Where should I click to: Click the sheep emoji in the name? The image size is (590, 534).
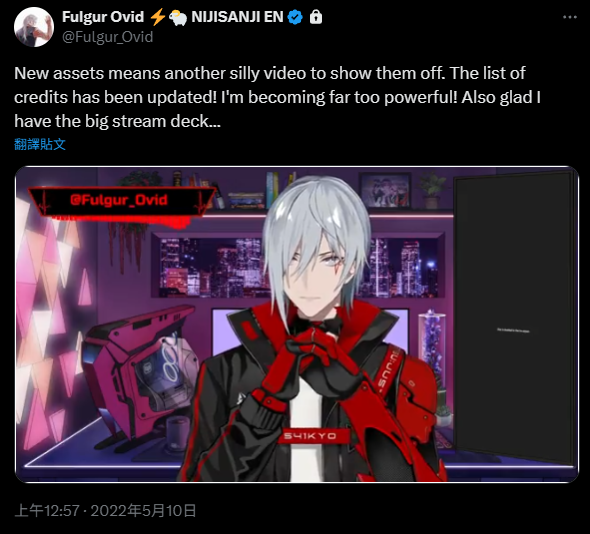178,17
